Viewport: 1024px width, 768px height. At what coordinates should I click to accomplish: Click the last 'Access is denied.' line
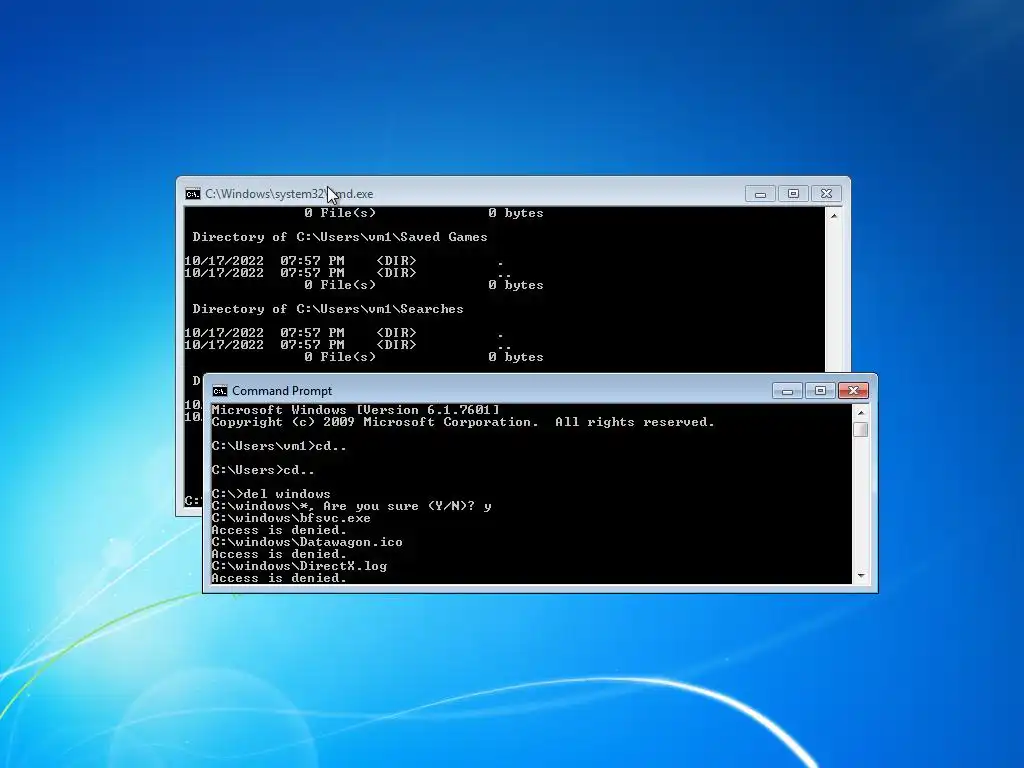click(x=279, y=578)
